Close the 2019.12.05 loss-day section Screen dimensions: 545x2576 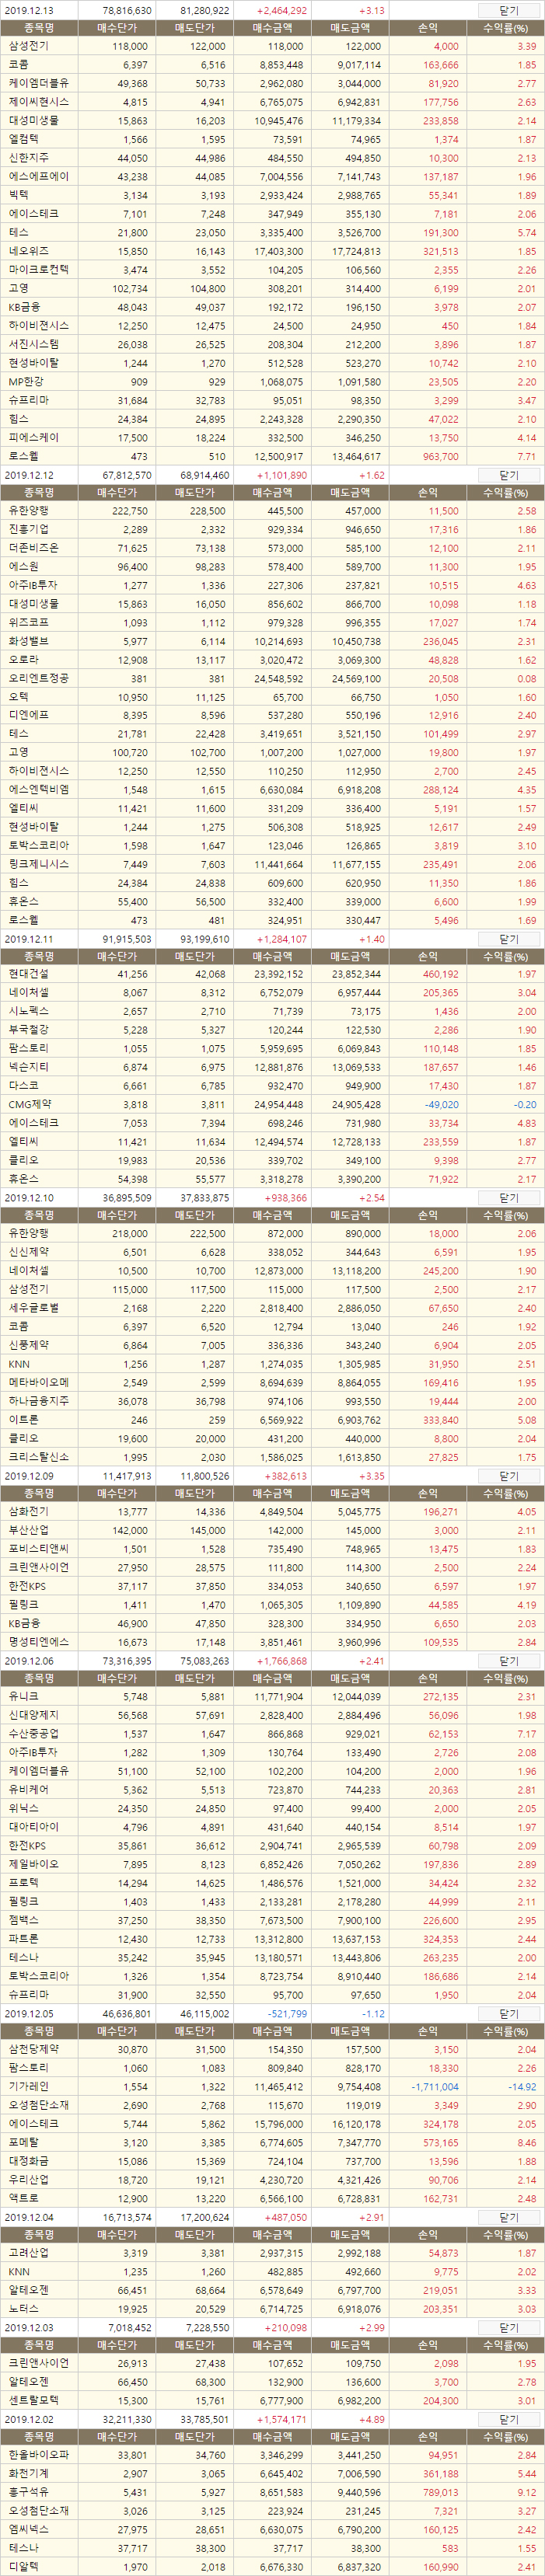(x=508, y=2013)
